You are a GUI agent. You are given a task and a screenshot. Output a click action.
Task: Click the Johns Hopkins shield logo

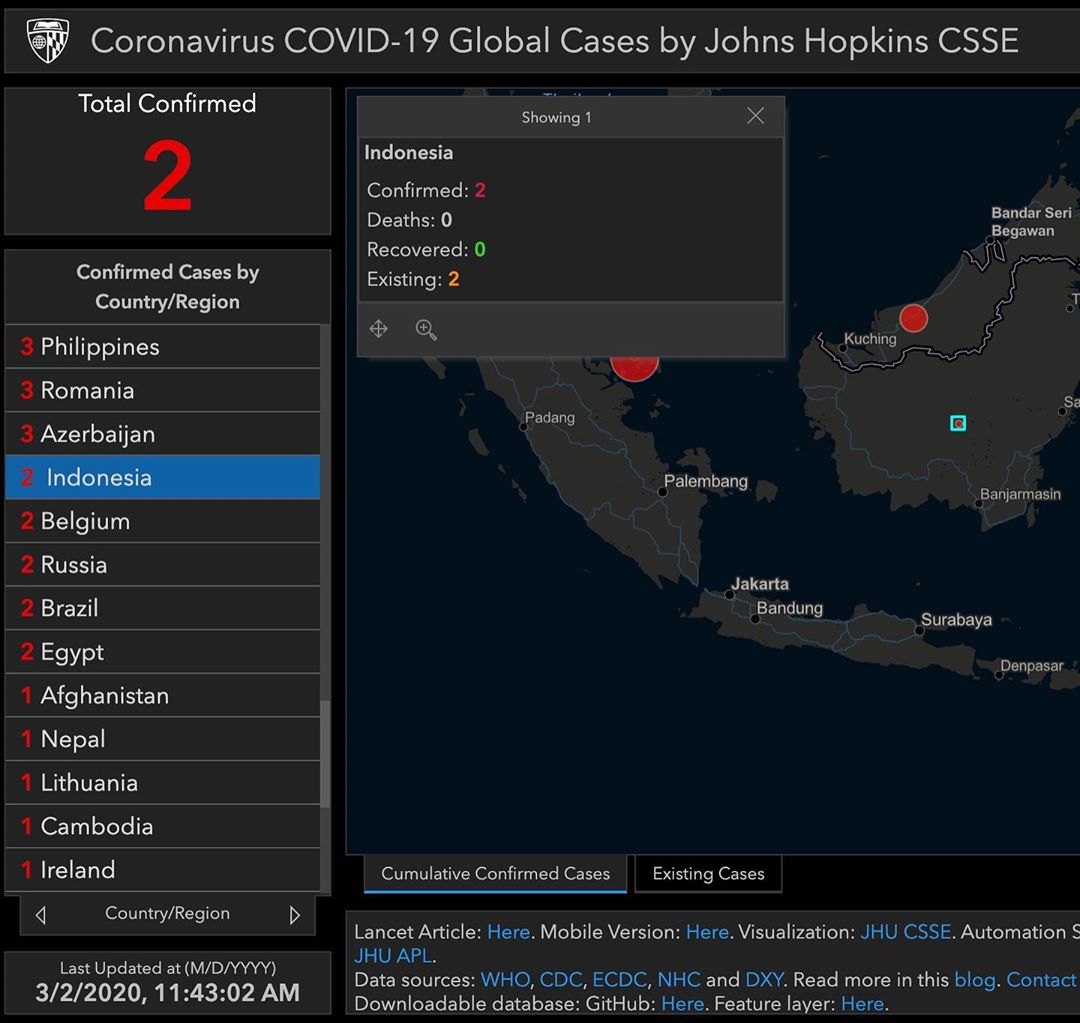tap(48, 41)
